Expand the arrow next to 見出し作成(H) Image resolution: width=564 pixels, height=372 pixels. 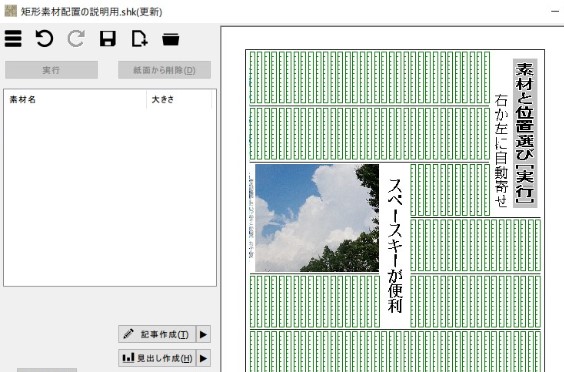coord(203,358)
